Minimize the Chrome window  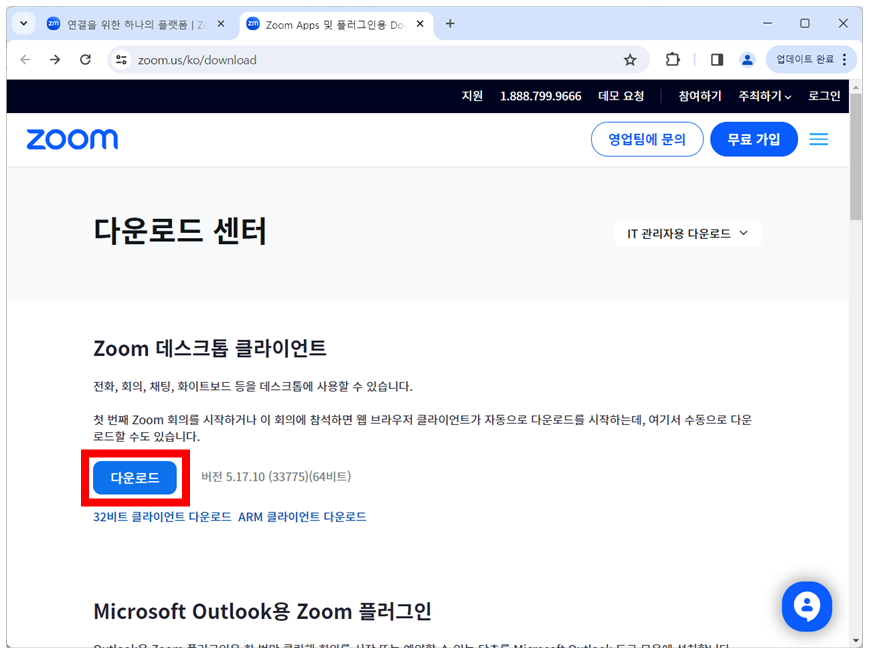[x=767, y=23]
